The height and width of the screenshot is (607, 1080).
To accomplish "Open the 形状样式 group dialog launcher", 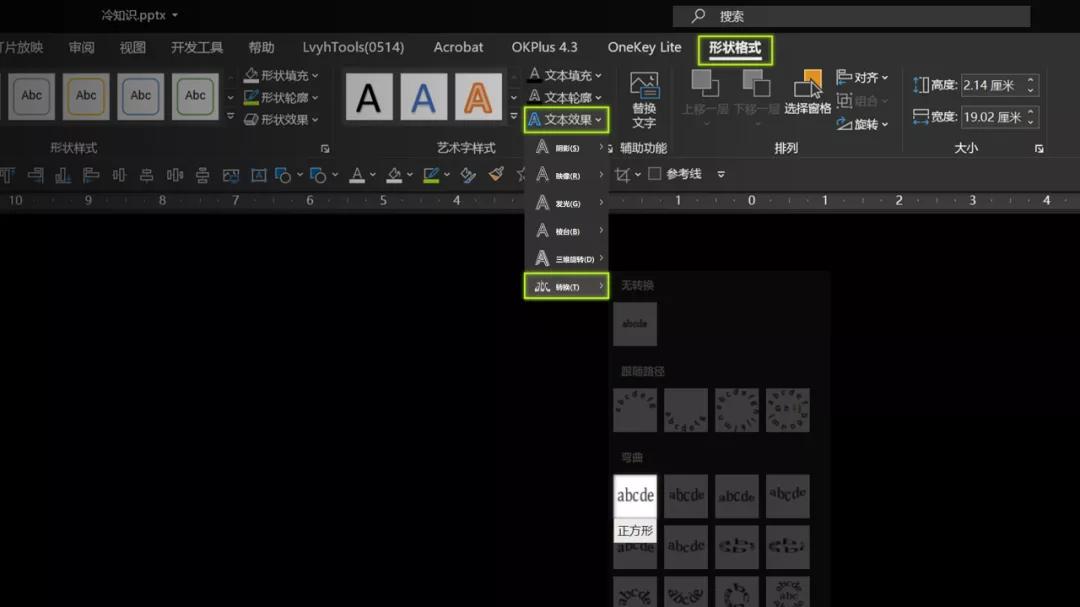I will (325, 148).
